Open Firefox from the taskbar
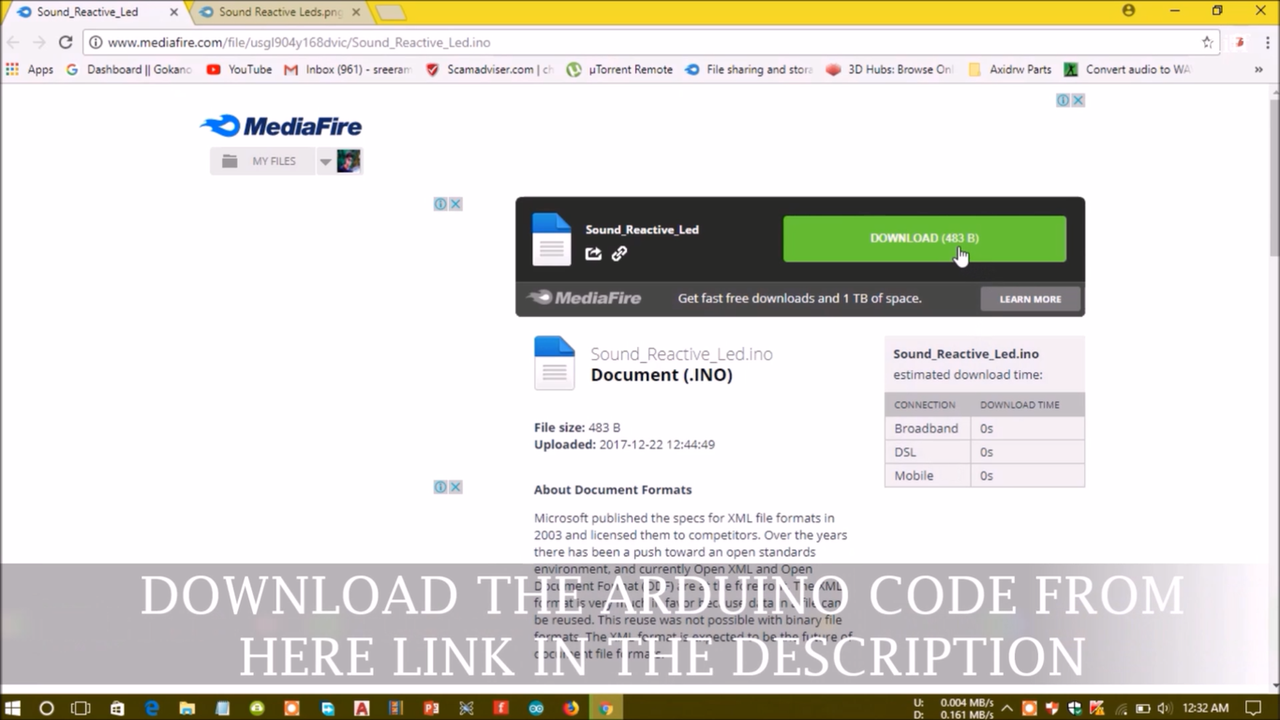The image size is (1280, 720). 571,708
